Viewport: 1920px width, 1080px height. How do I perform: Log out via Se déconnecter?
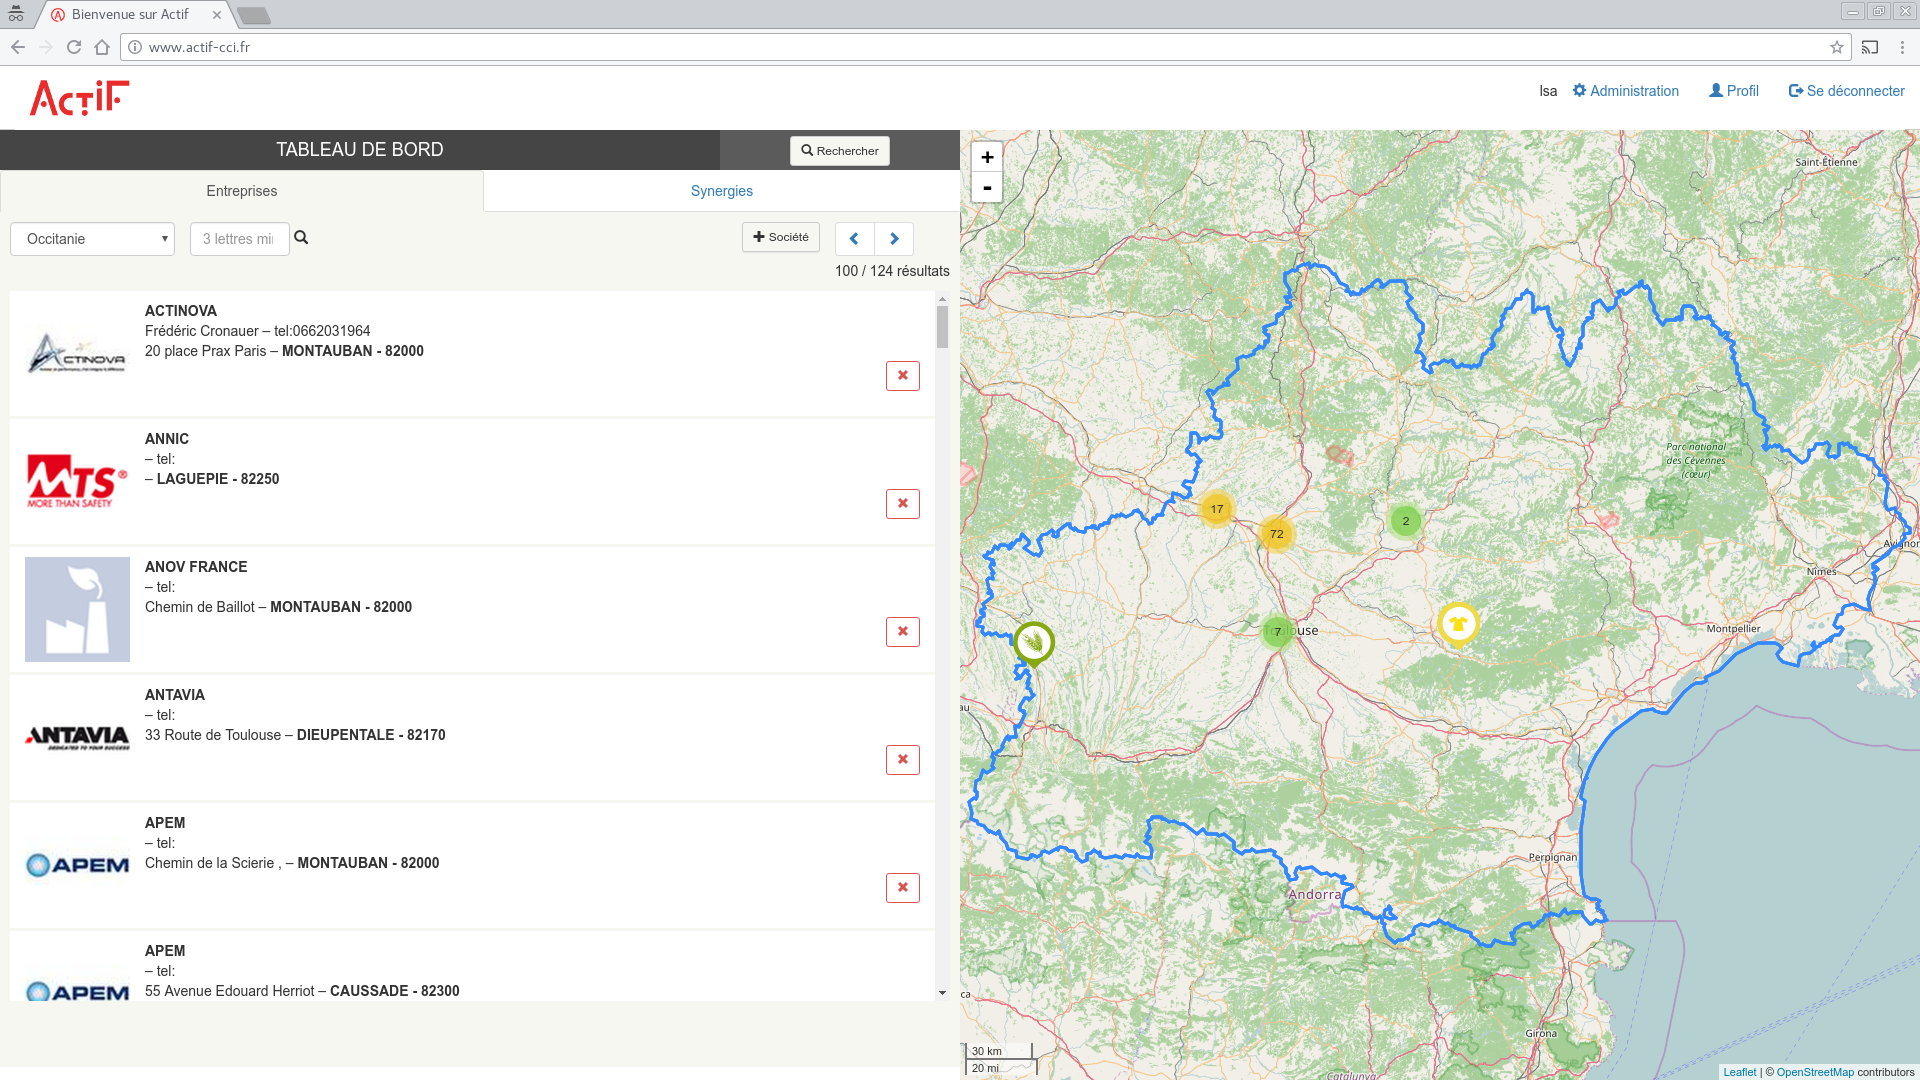click(x=1846, y=91)
